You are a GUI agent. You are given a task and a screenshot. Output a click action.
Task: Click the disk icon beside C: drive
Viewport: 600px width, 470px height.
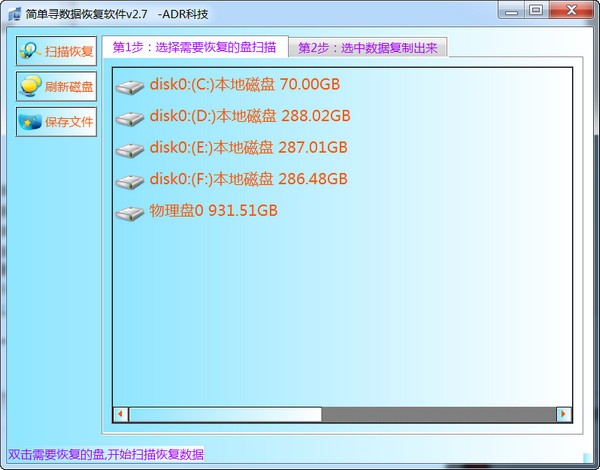coord(130,87)
